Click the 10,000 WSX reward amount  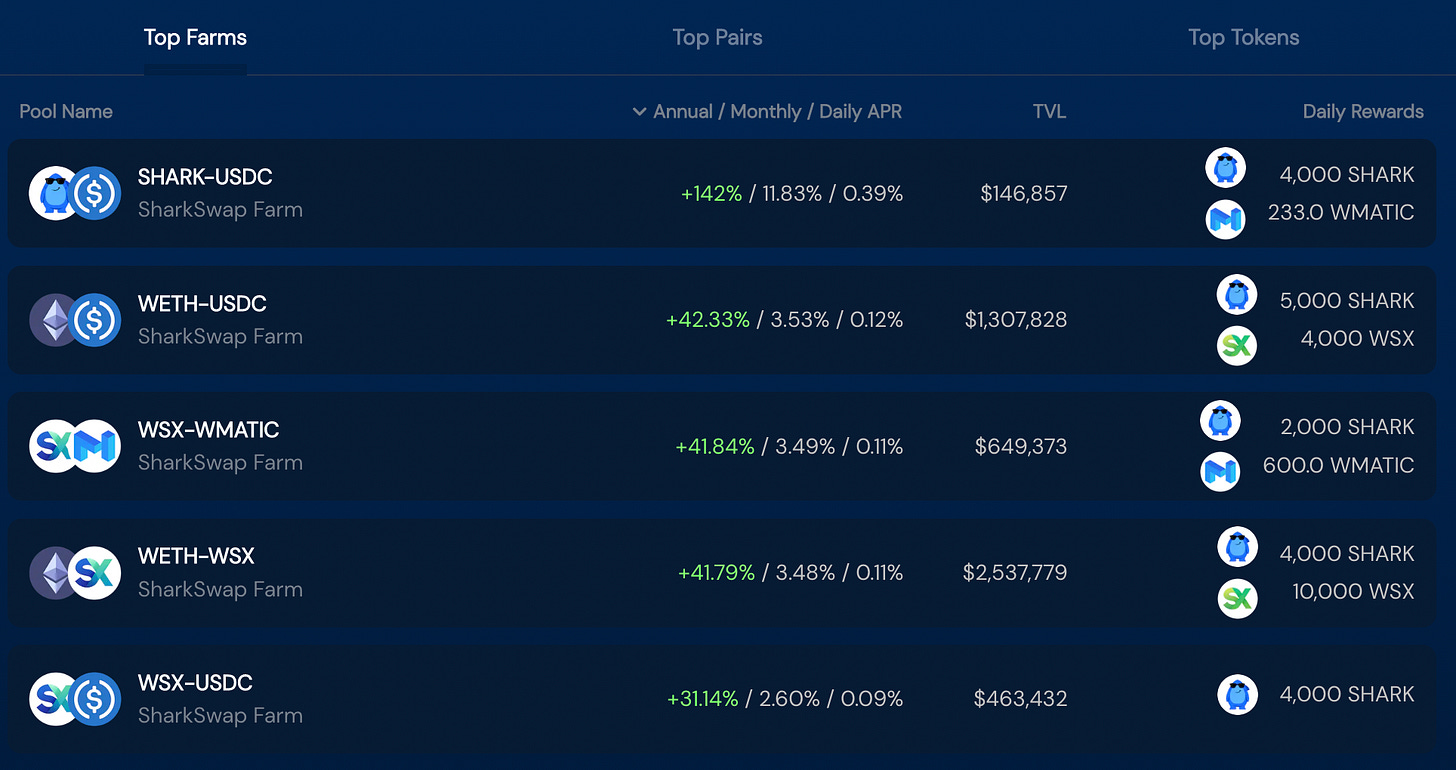[1353, 592]
